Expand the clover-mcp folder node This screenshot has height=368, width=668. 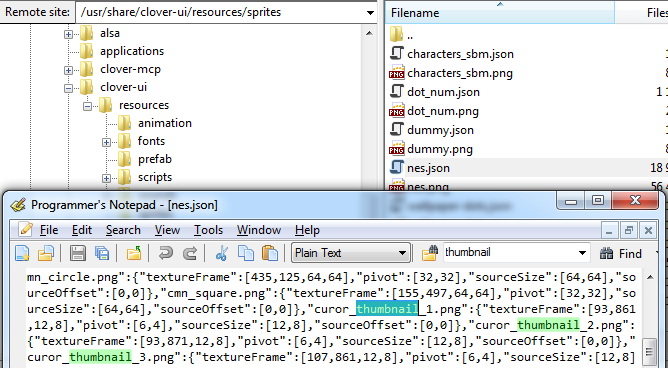coord(68,70)
